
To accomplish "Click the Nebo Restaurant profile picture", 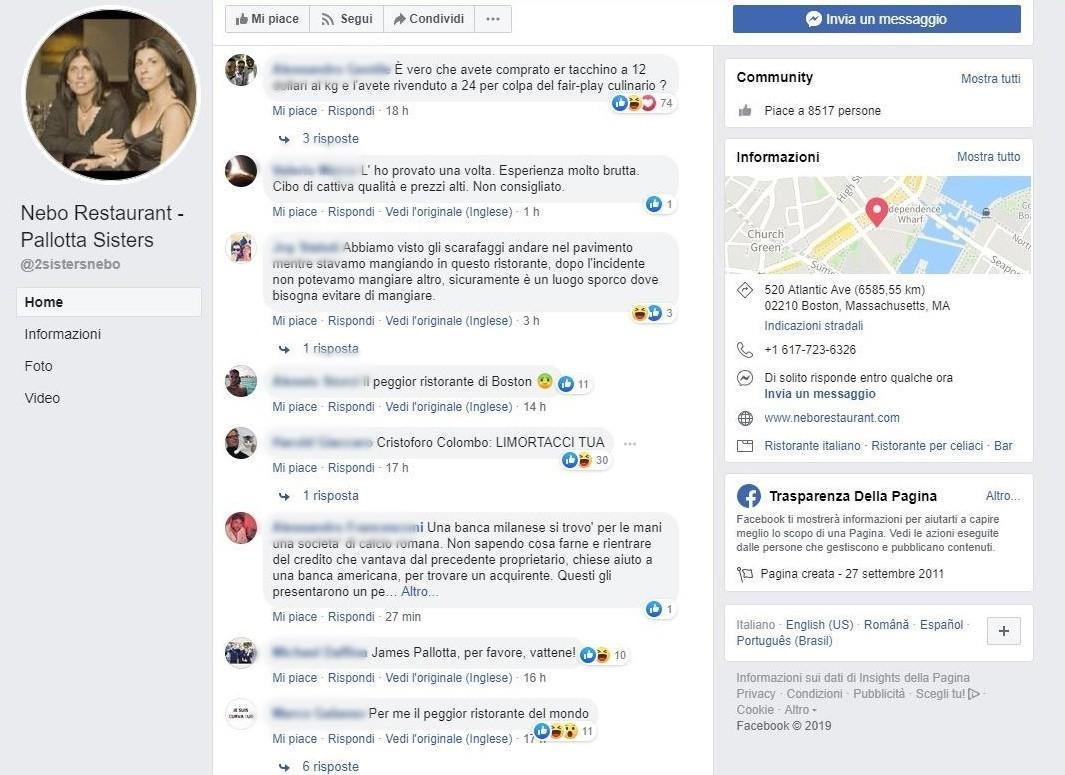I will coord(110,95).
